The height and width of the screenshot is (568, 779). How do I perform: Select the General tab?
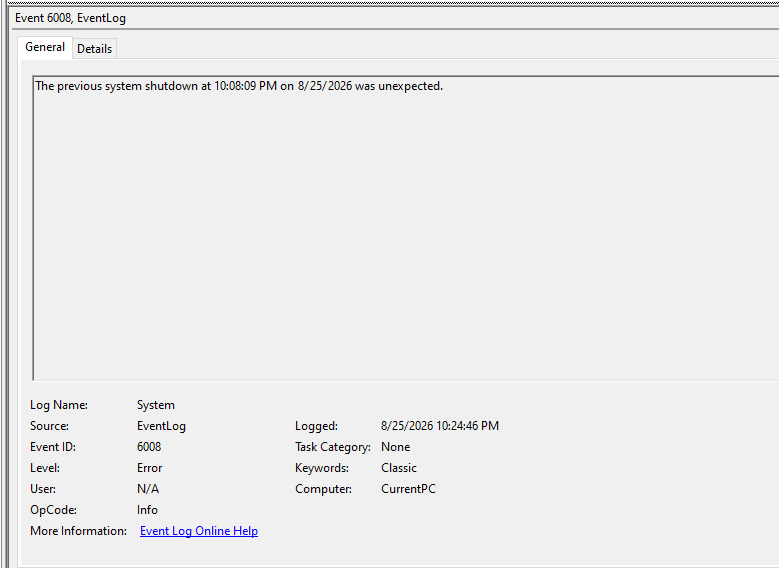(45, 47)
